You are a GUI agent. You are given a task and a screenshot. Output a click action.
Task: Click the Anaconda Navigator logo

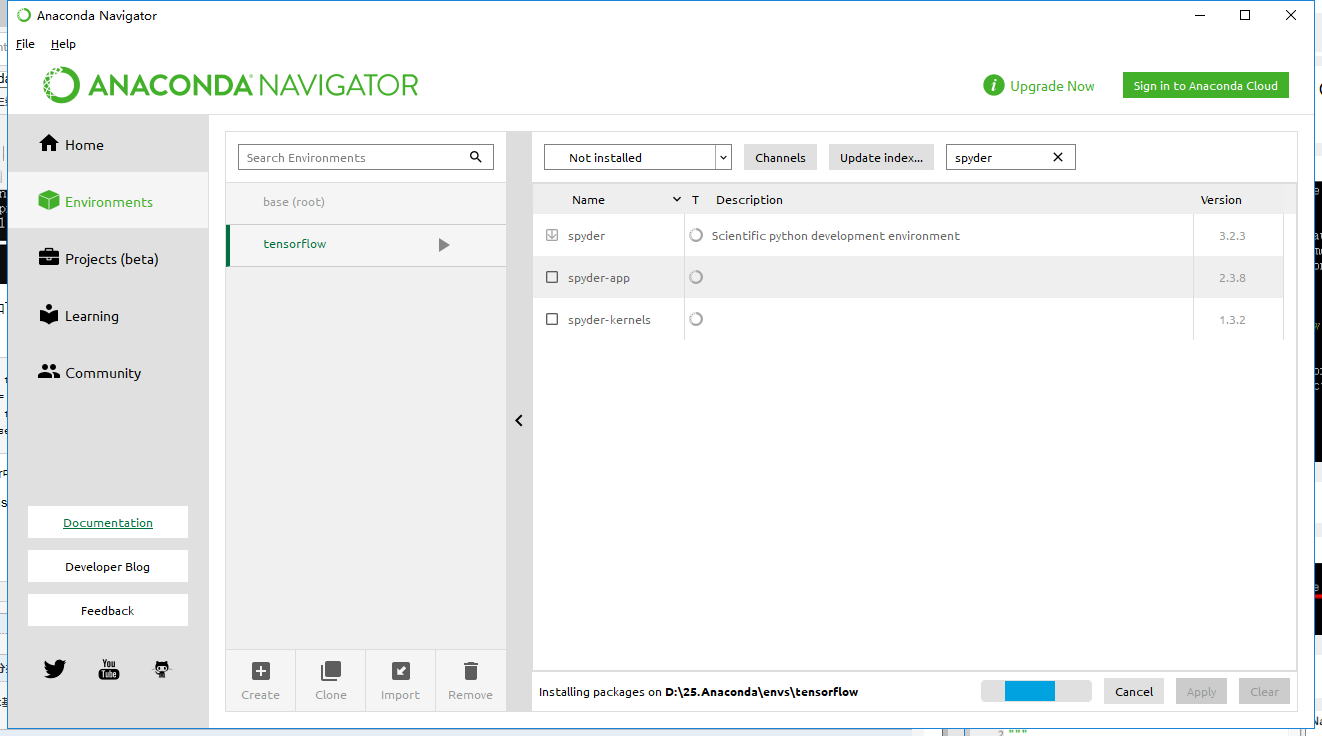tap(231, 85)
